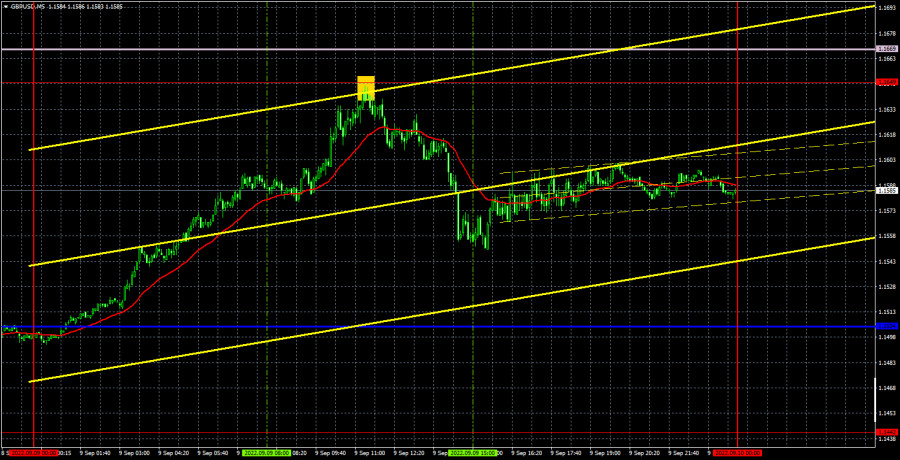
Task: Select the lowest thick yellow channel line
Action: pos(600,286)
